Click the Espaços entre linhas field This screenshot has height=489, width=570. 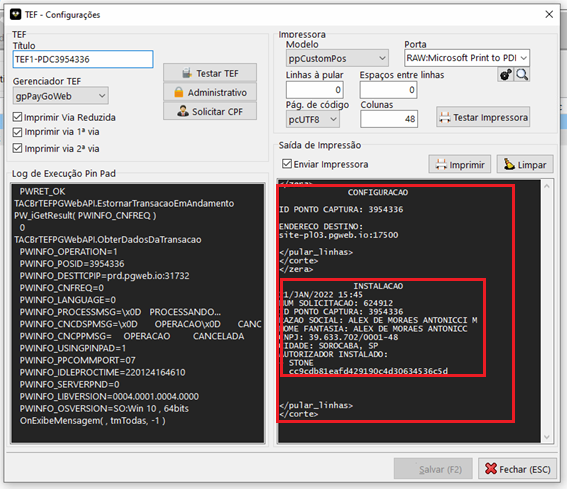[388, 90]
